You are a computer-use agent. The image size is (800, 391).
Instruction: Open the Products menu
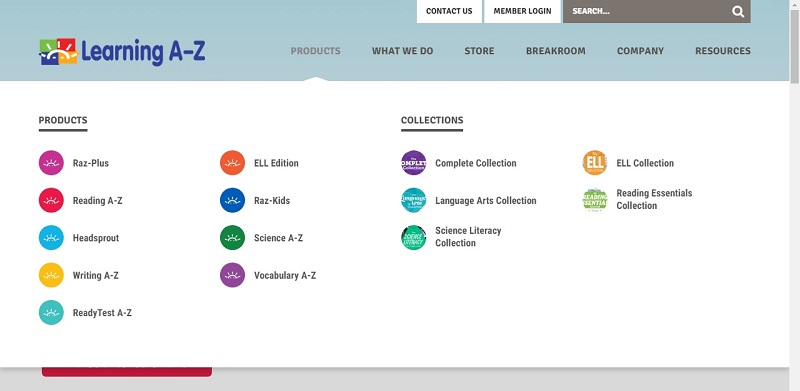[315, 51]
